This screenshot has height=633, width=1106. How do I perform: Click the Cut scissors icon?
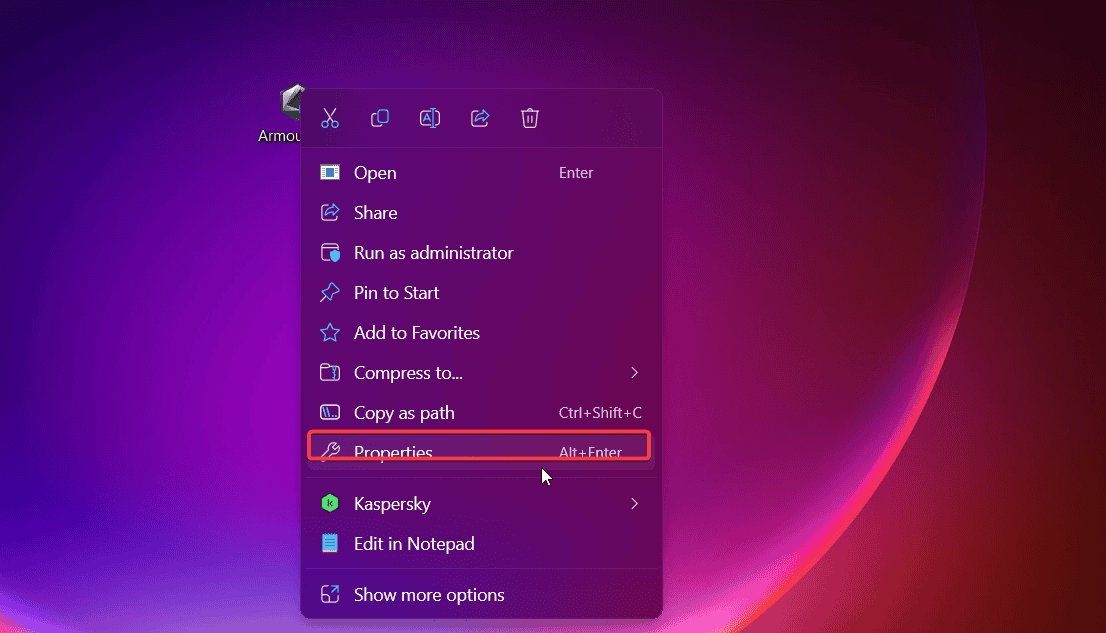[x=329, y=118]
